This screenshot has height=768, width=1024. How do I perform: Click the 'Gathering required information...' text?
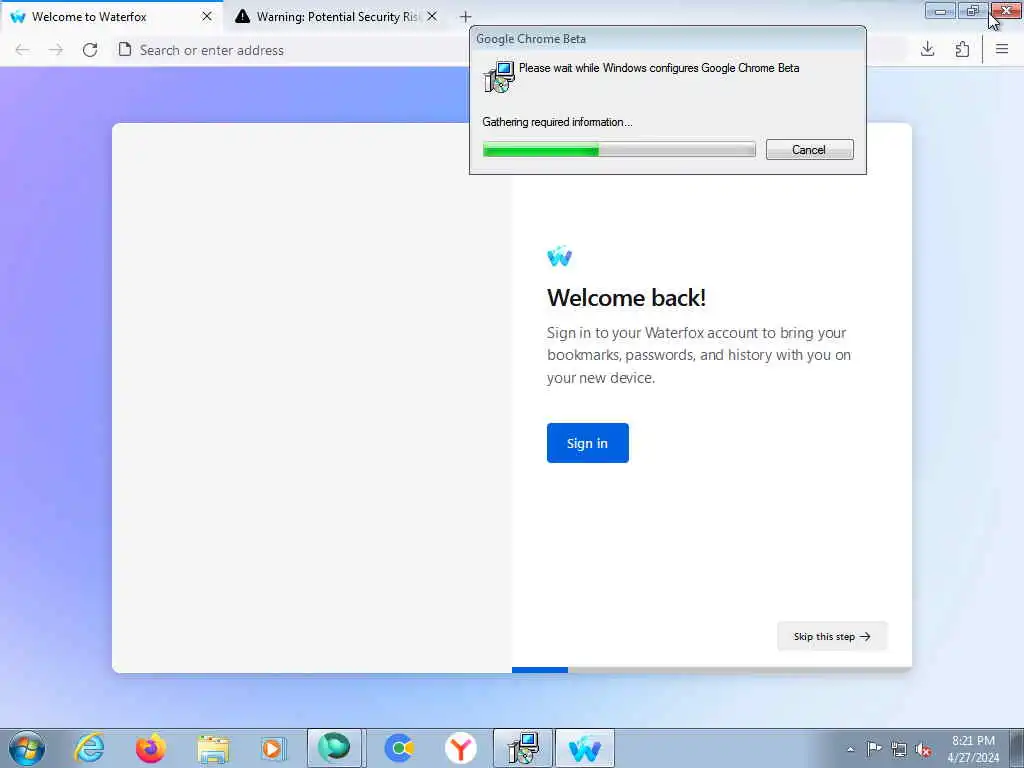[x=557, y=122]
